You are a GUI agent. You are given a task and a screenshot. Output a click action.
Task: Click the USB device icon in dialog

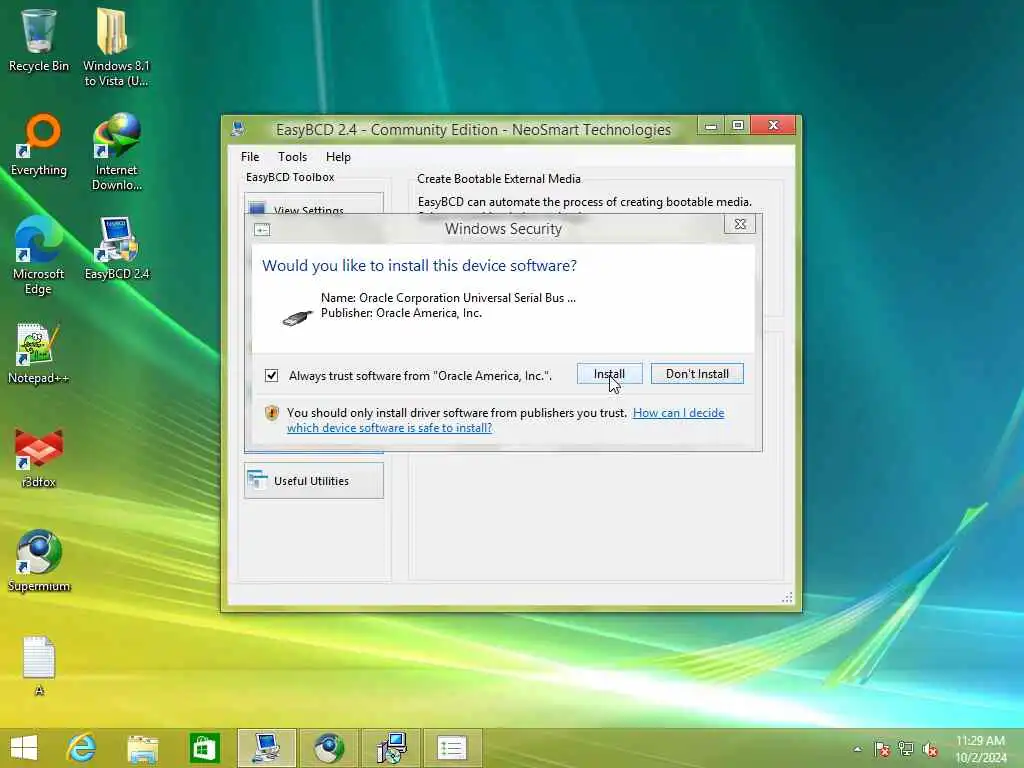[x=298, y=317]
